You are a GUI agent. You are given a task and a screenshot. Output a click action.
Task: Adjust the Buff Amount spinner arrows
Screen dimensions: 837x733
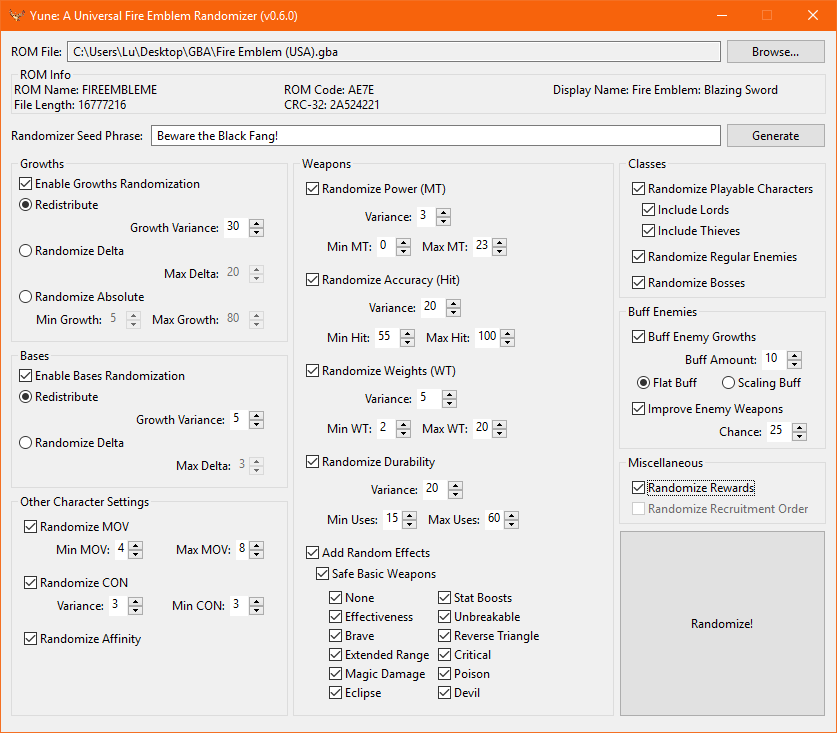(x=794, y=359)
